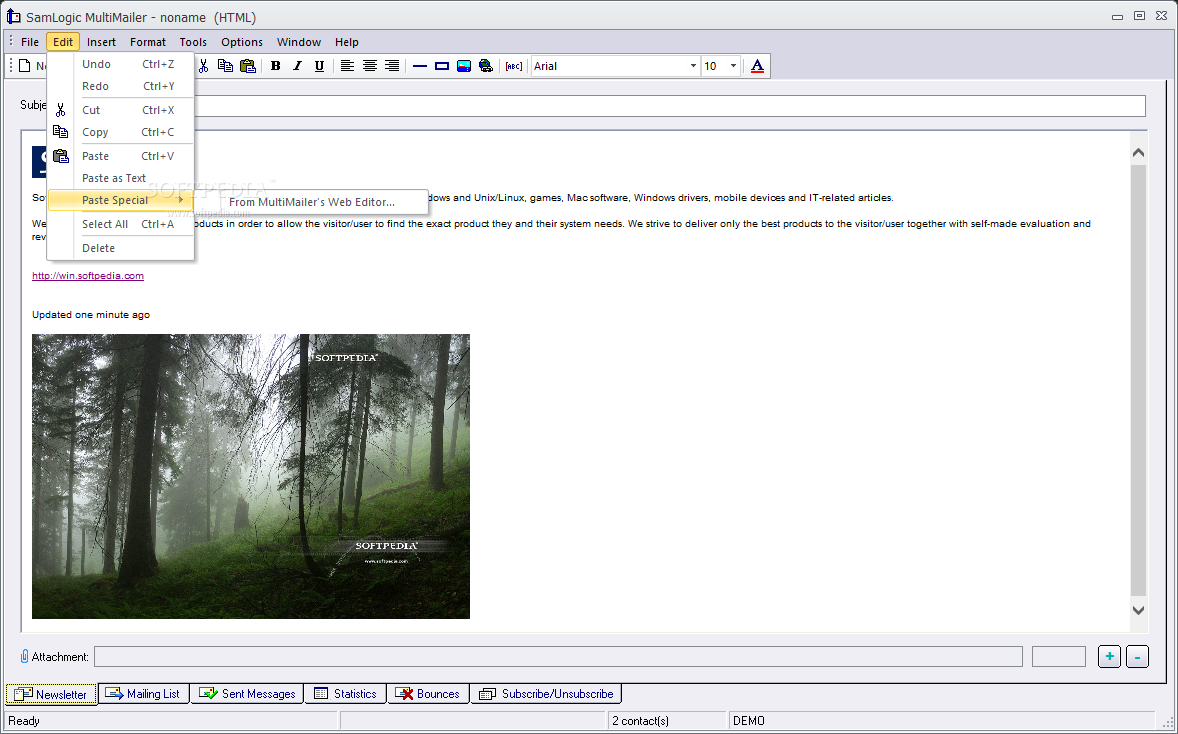This screenshot has height=734, width=1178.
Task: Open the win.softpedia.com link
Action: (88, 276)
